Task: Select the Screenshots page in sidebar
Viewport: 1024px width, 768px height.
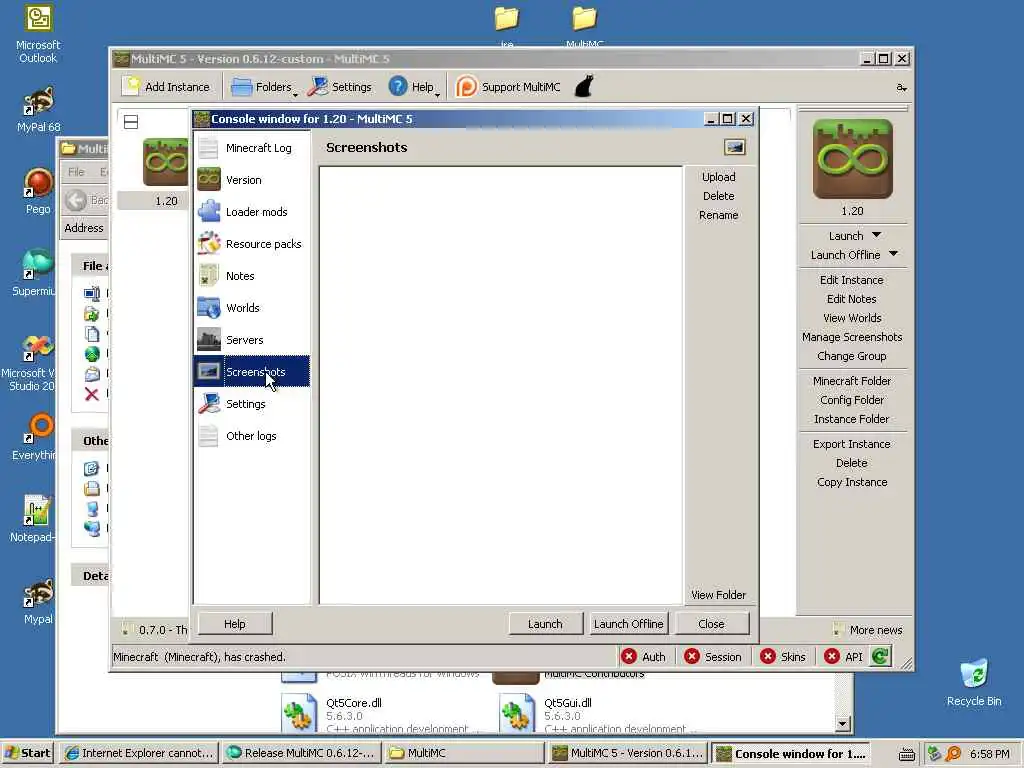Action: pyautogui.click(x=251, y=372)
